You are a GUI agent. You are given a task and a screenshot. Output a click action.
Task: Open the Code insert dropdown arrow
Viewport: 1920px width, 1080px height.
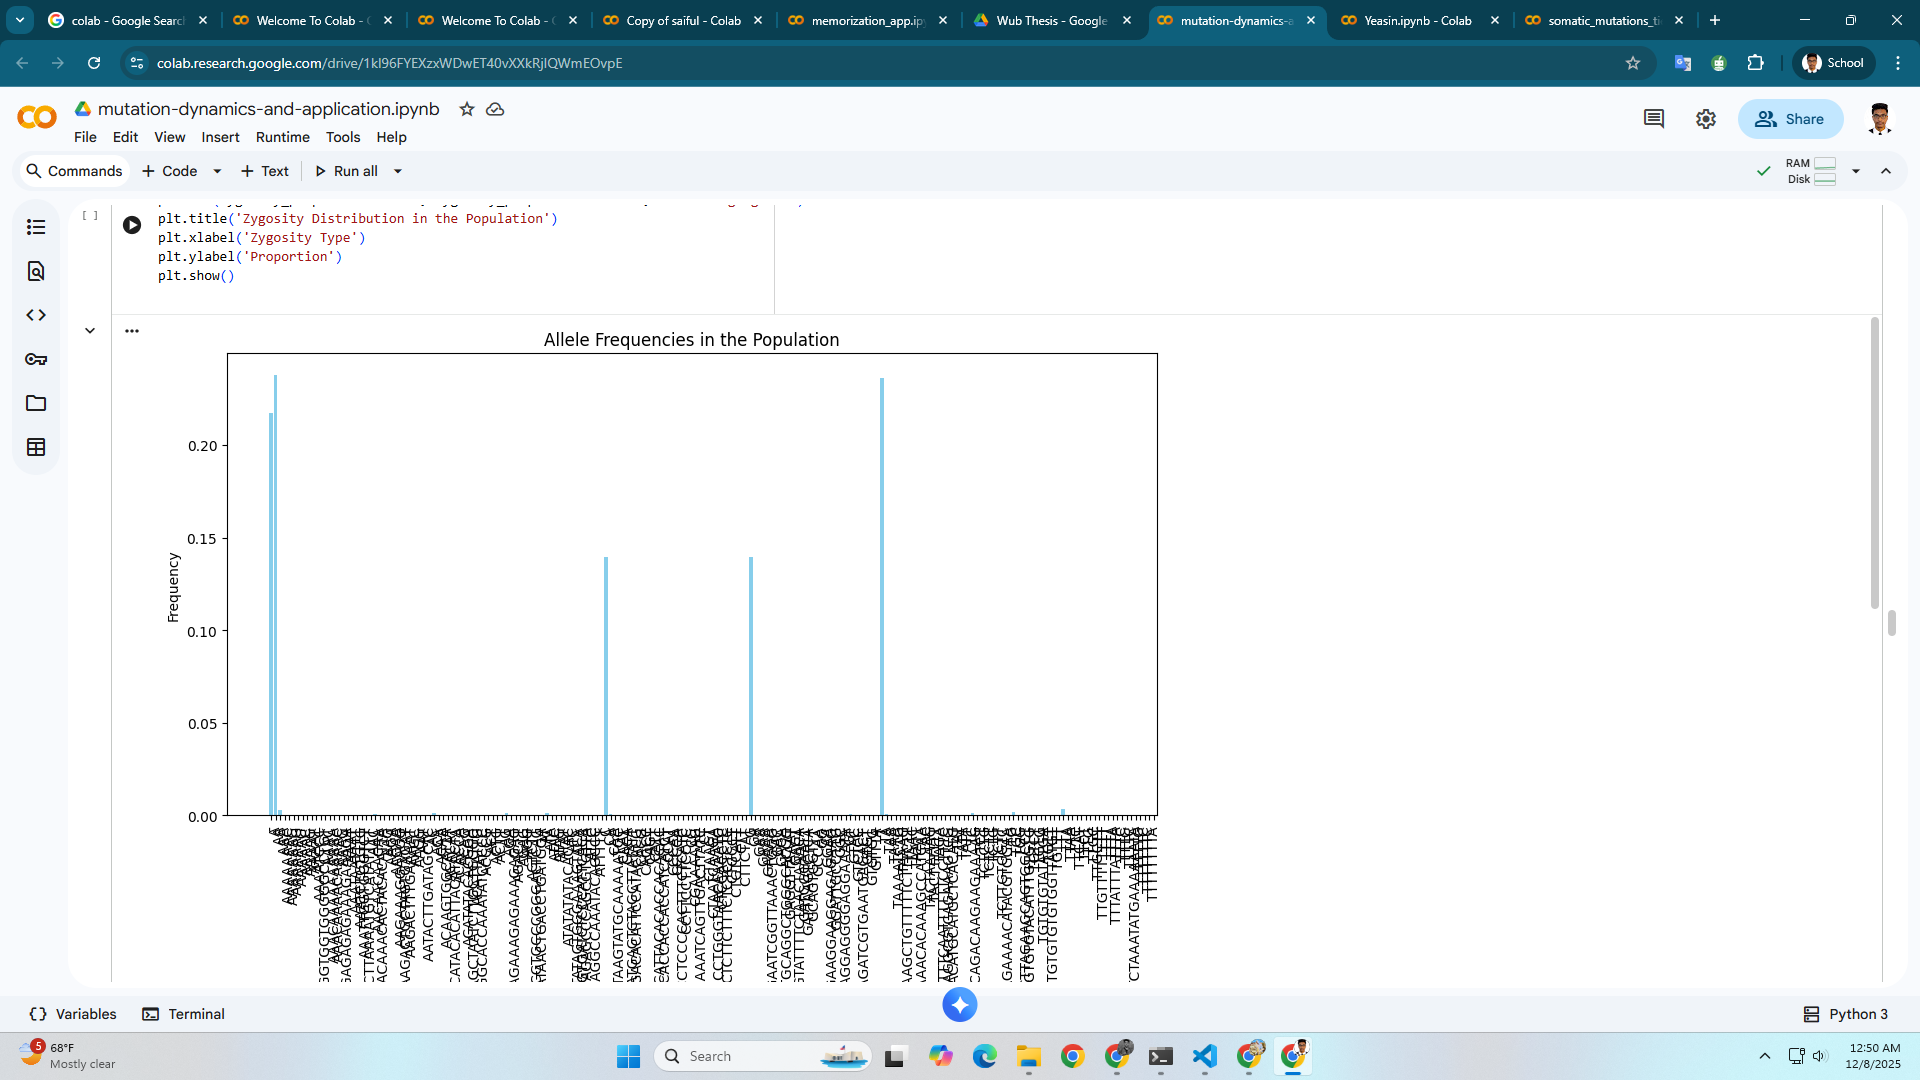pyautogui.click(x=217, y=171)
